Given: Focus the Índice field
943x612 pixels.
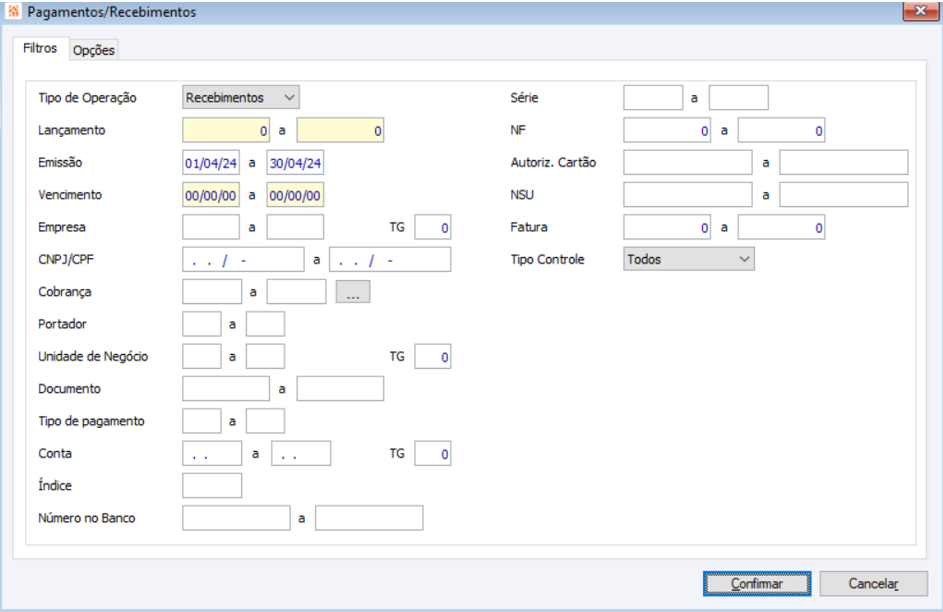Looking at the screenshot, I should pos(212,486).
